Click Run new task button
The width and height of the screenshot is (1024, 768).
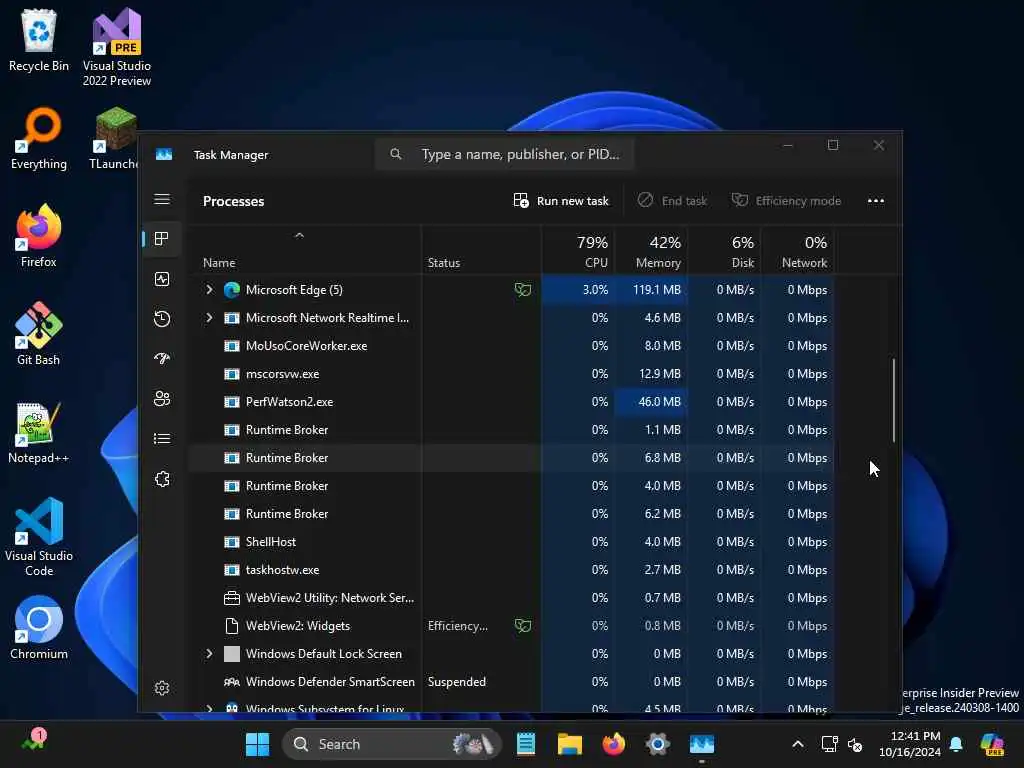click(x=561, y=200)
